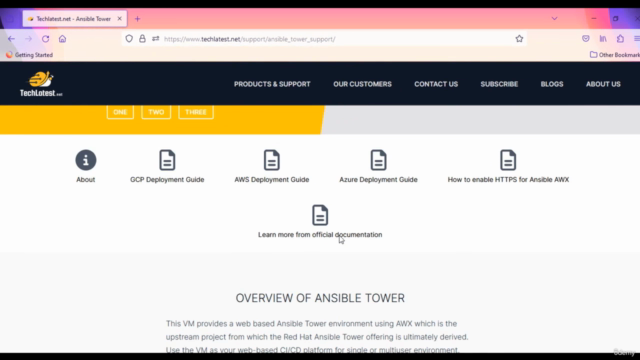Click the About info icon
This screenshot has height=360, width=640.
(x=86, y=160)
